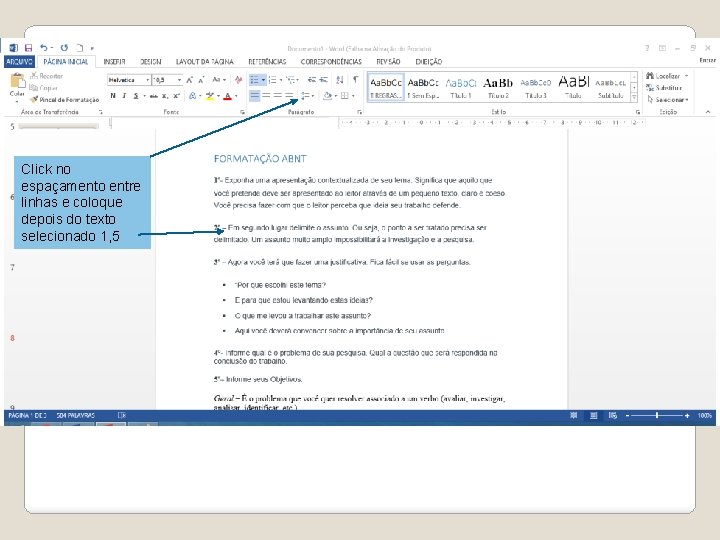Image resolution: width=720 pixels, height=540 pixels.
Task: Toggle superscript formatting
Action: (x=176, y=96)
